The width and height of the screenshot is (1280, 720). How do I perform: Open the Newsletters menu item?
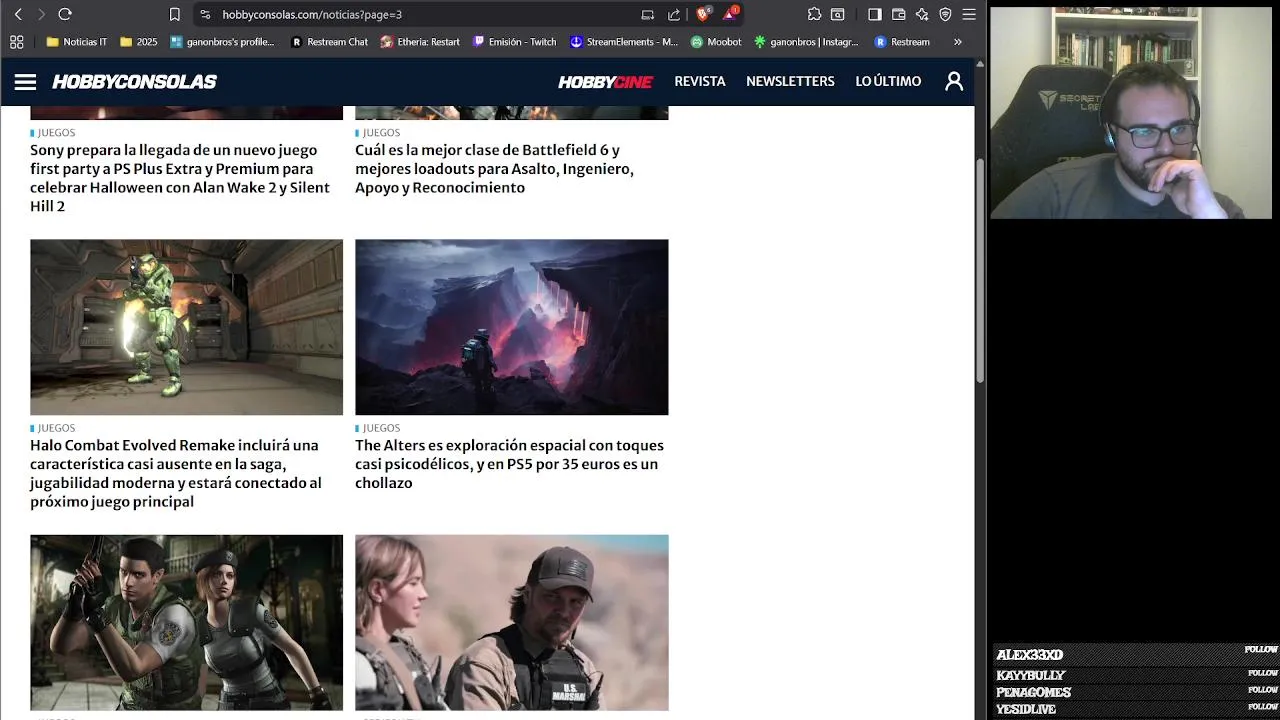point(790,81)
